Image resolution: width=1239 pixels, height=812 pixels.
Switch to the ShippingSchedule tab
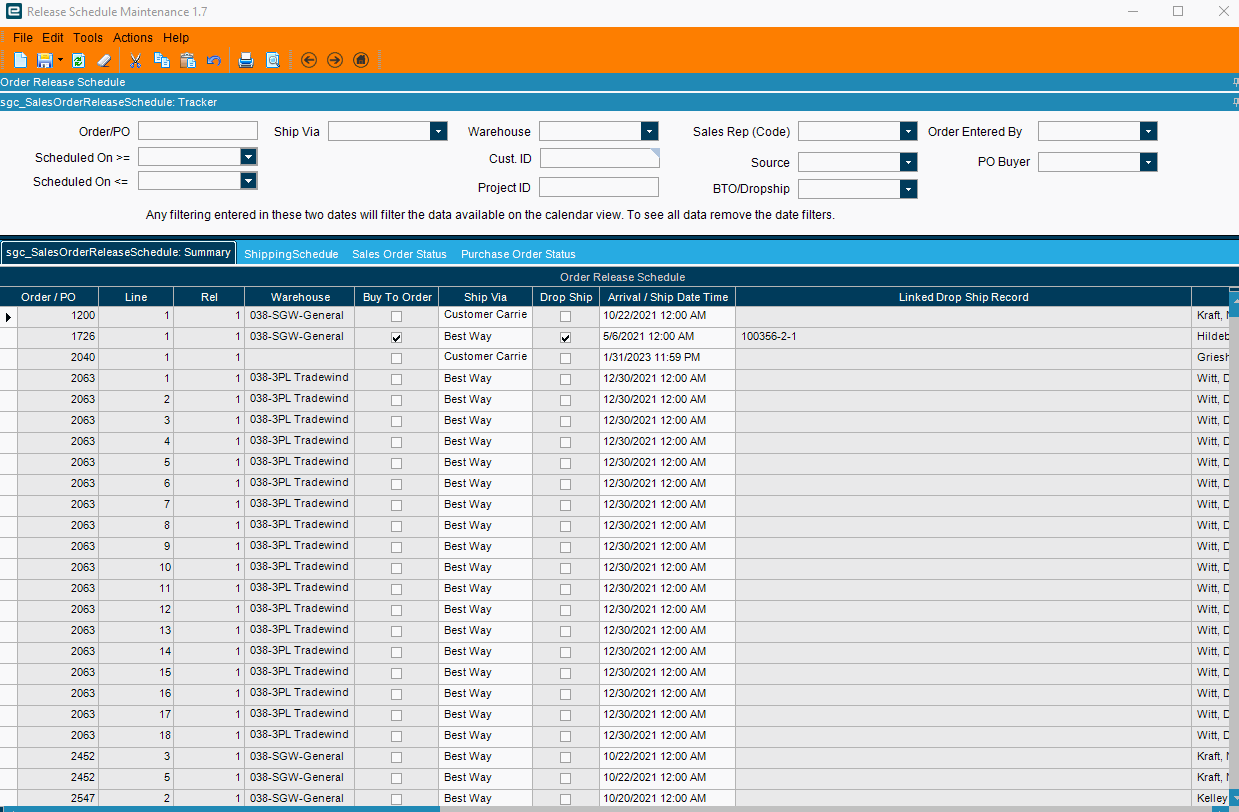(291, 254)
